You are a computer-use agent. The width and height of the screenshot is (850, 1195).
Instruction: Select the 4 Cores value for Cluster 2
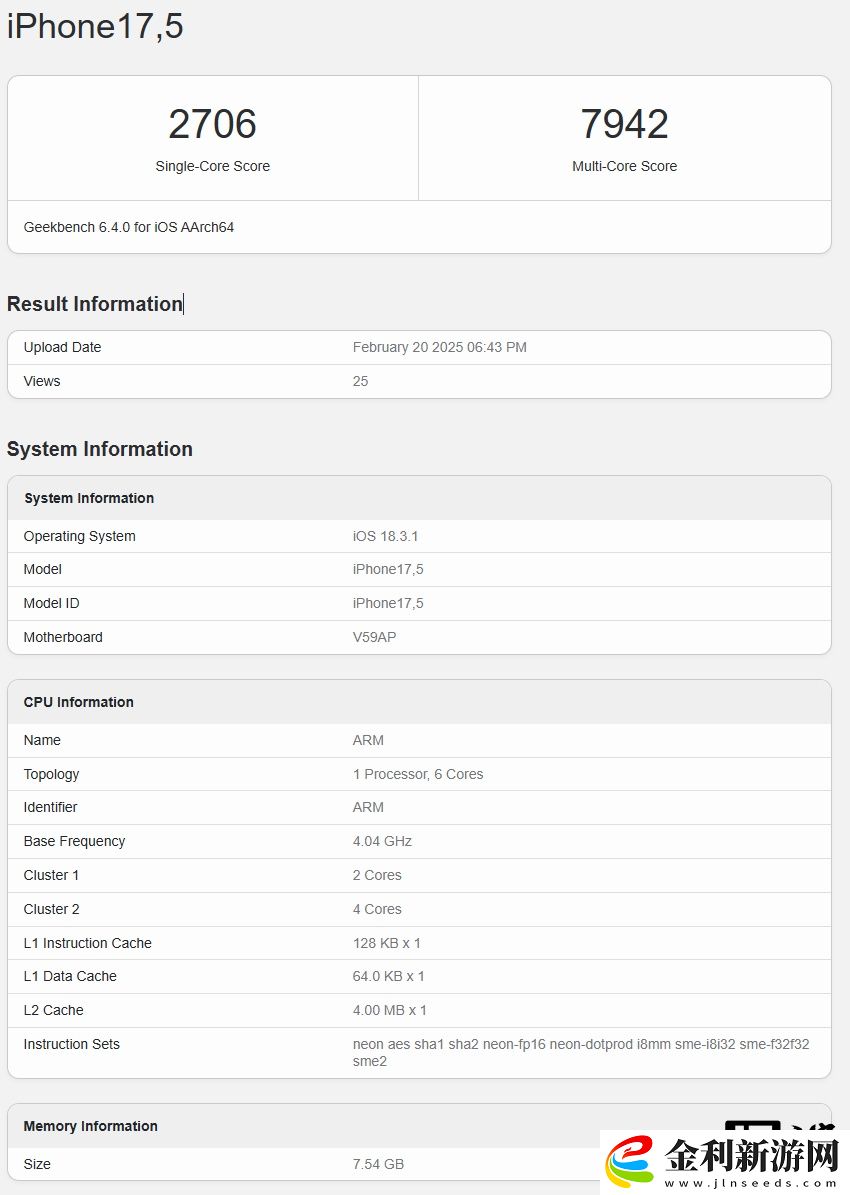[x=377, y=909]
